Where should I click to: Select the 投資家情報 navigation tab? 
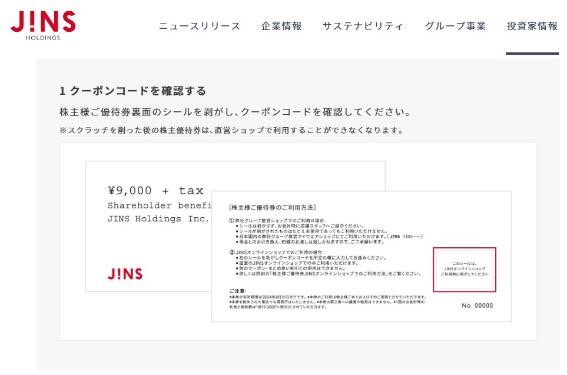[x=532, y=26]
